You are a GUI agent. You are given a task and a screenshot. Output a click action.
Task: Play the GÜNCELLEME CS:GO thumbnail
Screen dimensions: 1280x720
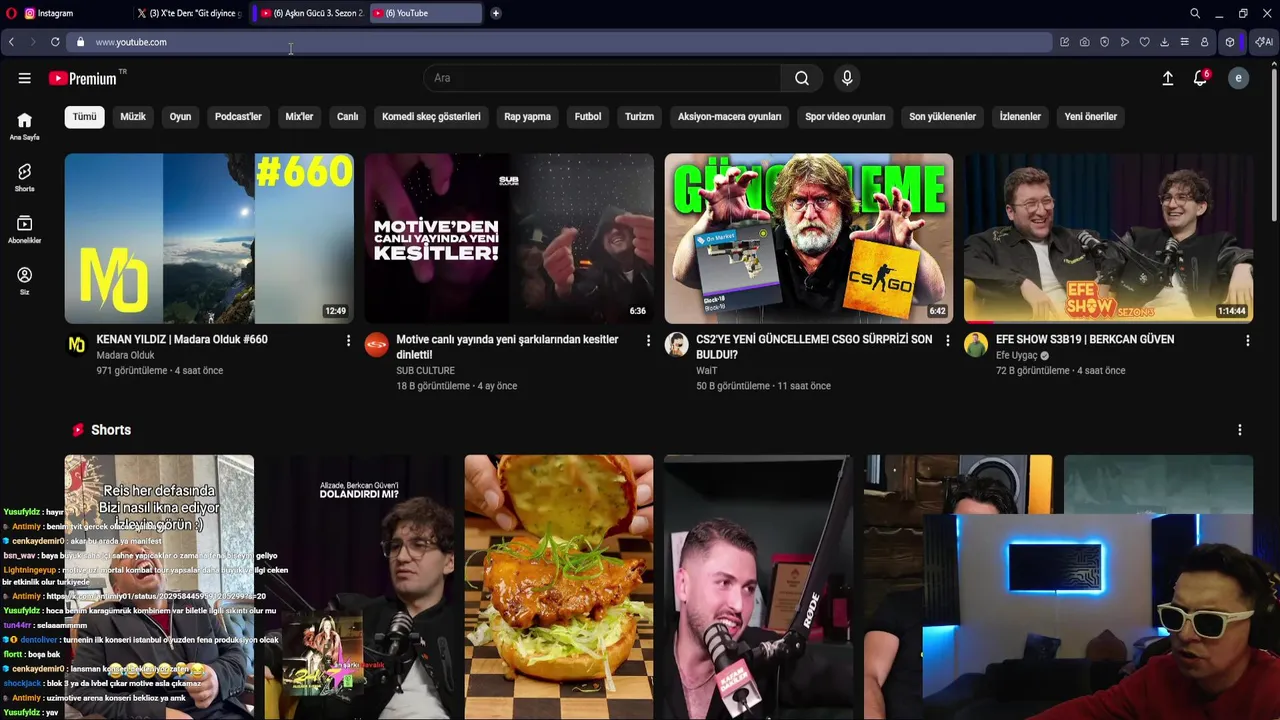pyautogui.click(x=809, y=238)
